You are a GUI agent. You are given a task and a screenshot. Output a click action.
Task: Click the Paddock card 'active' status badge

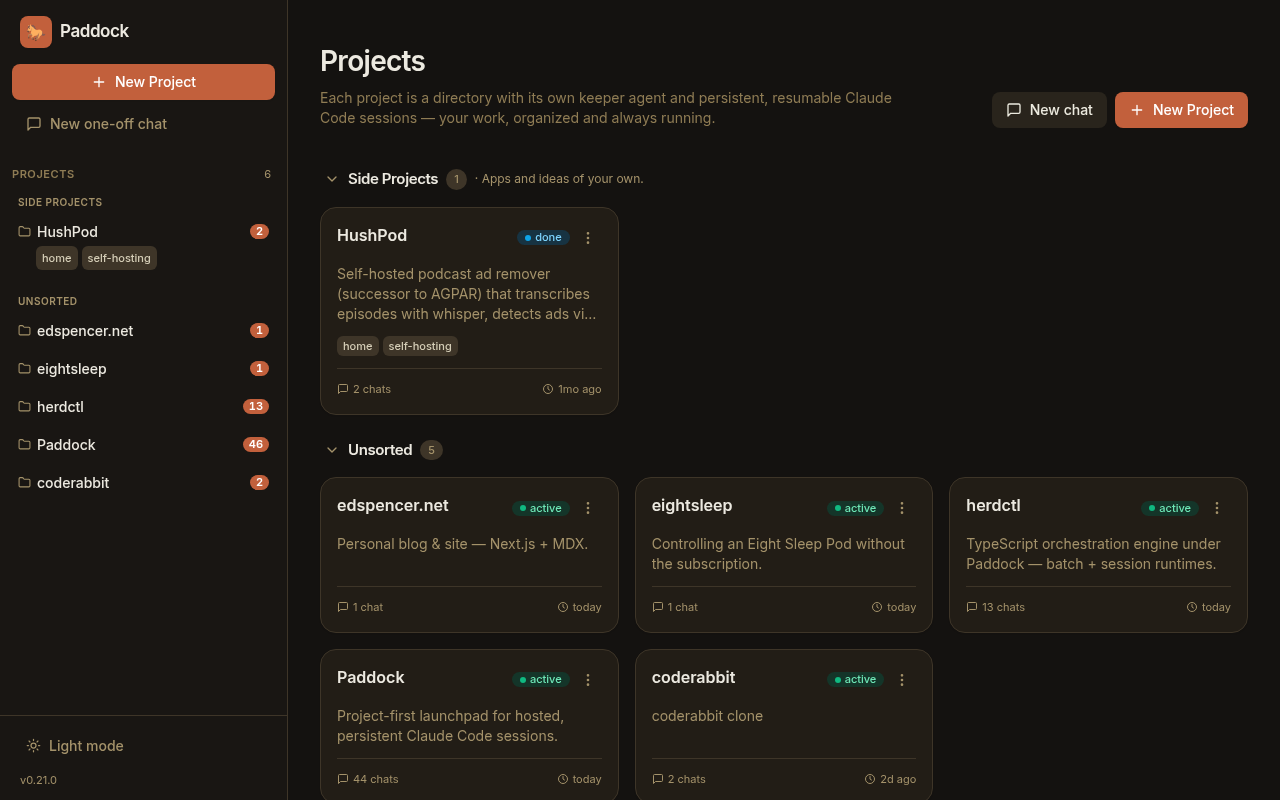[x=541, y=680]
